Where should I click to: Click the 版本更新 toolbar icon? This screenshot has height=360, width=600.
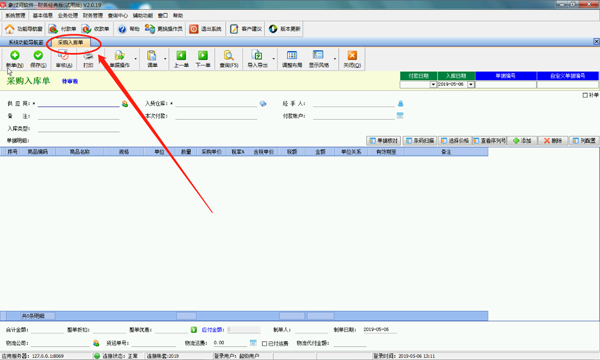click(273, 29)
